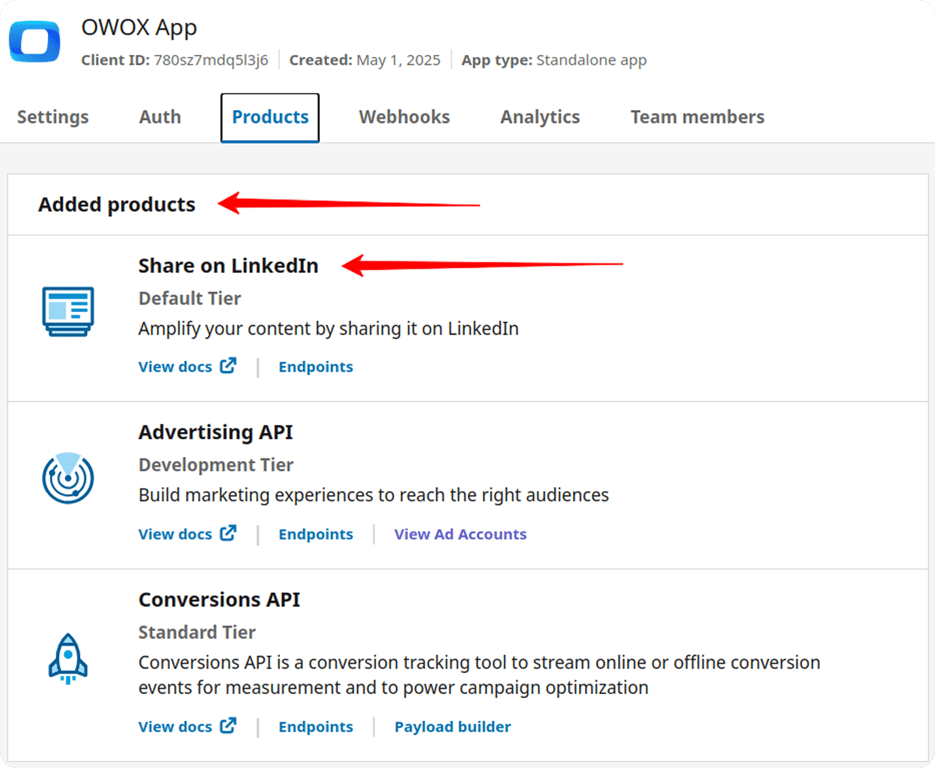This screenshot has height=768, width=935.
Task: Click the OWOX App title text
Action: click(139, 28)
